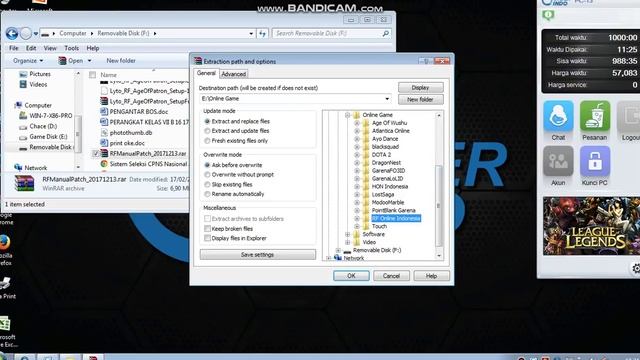Click the Age Of Wushu folder icon
This screenshot has height=360, width=640.
pyautogui.click(x=366, y=123)
